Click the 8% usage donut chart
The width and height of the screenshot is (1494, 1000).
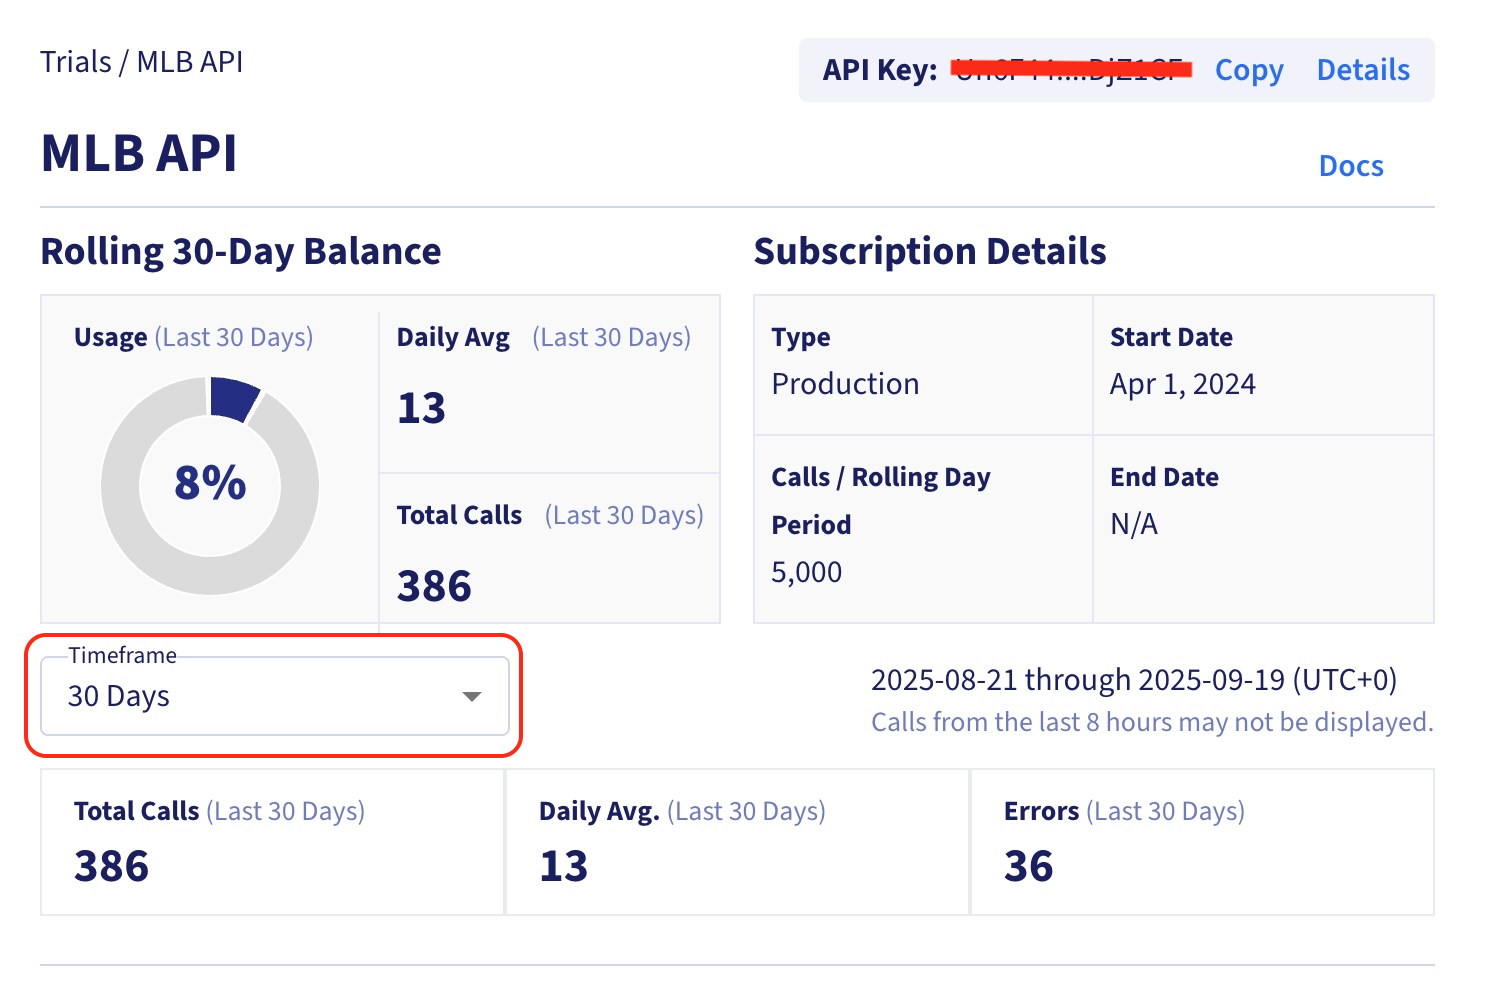click(x=210, y=485)
